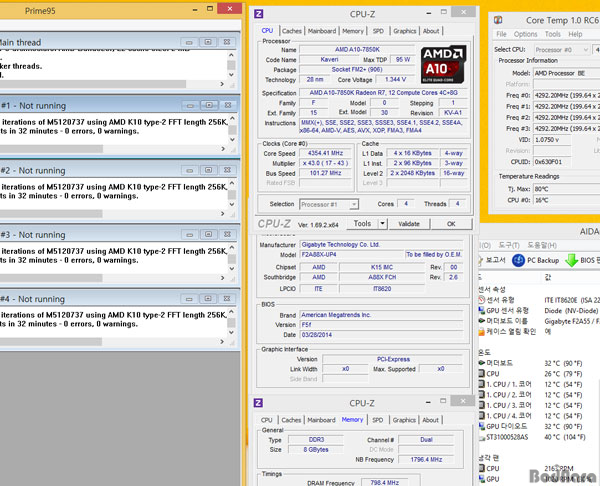This screenshot has height=486, width=600.
Task: Minimize the Prime95 Worker #2 child window
Action: 190,170
